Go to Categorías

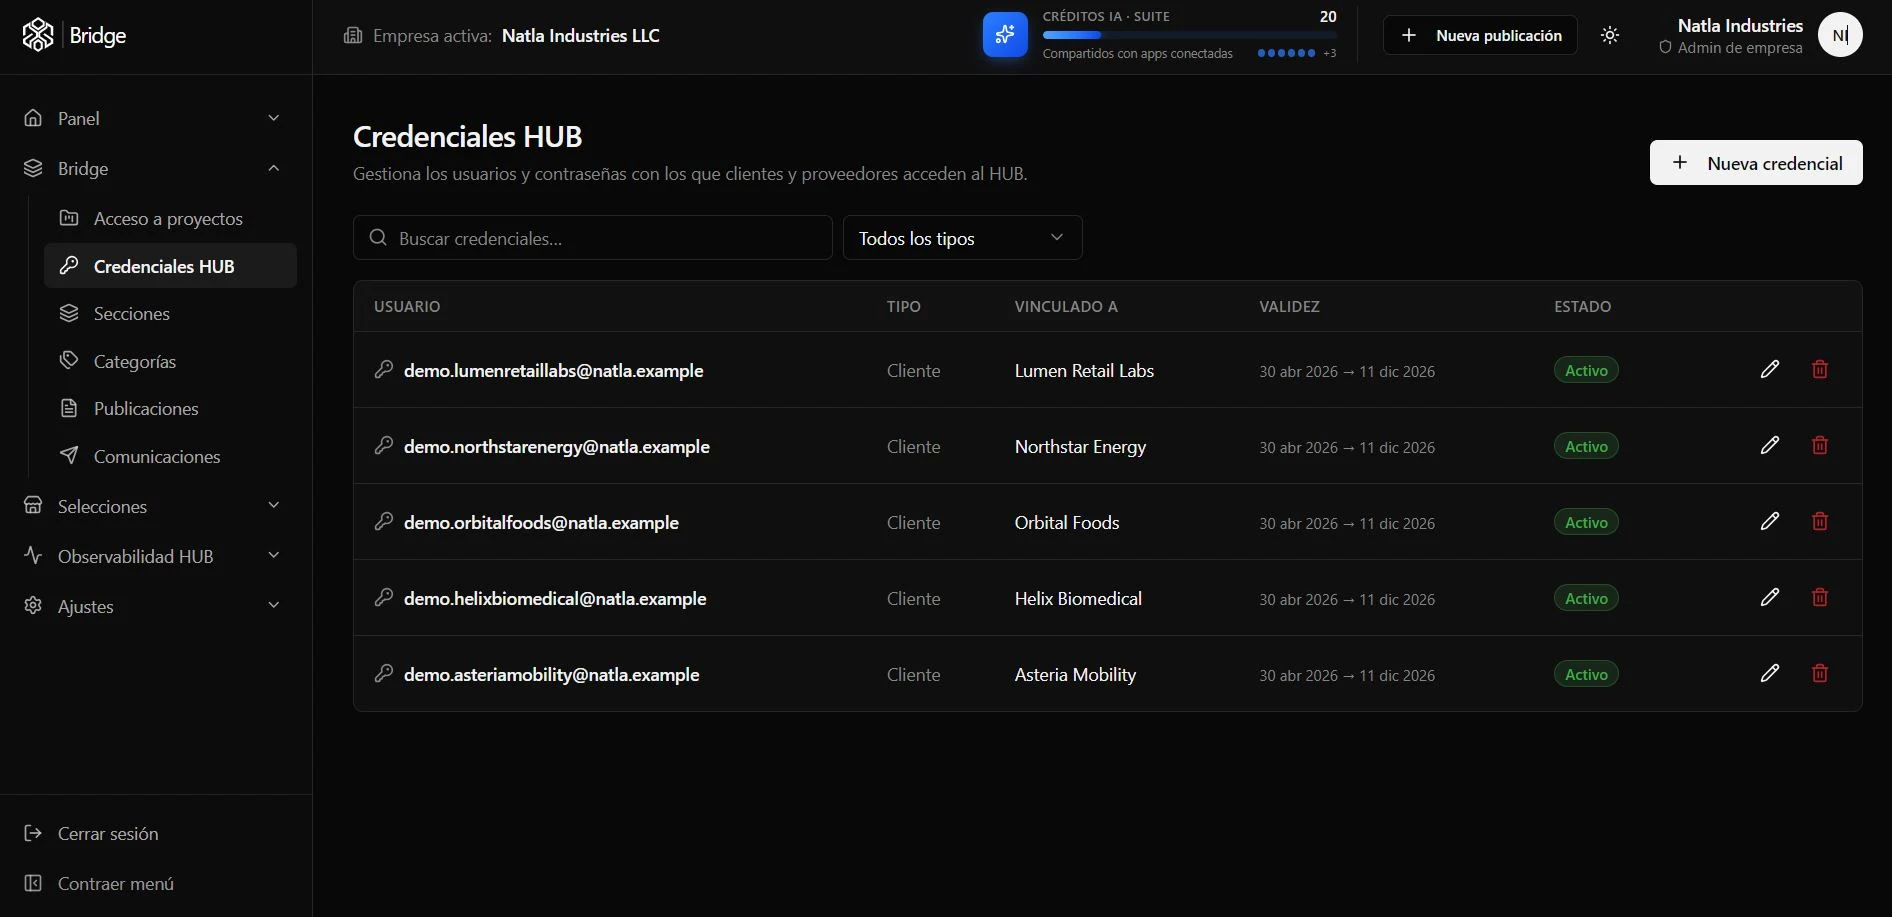[170, 361]
